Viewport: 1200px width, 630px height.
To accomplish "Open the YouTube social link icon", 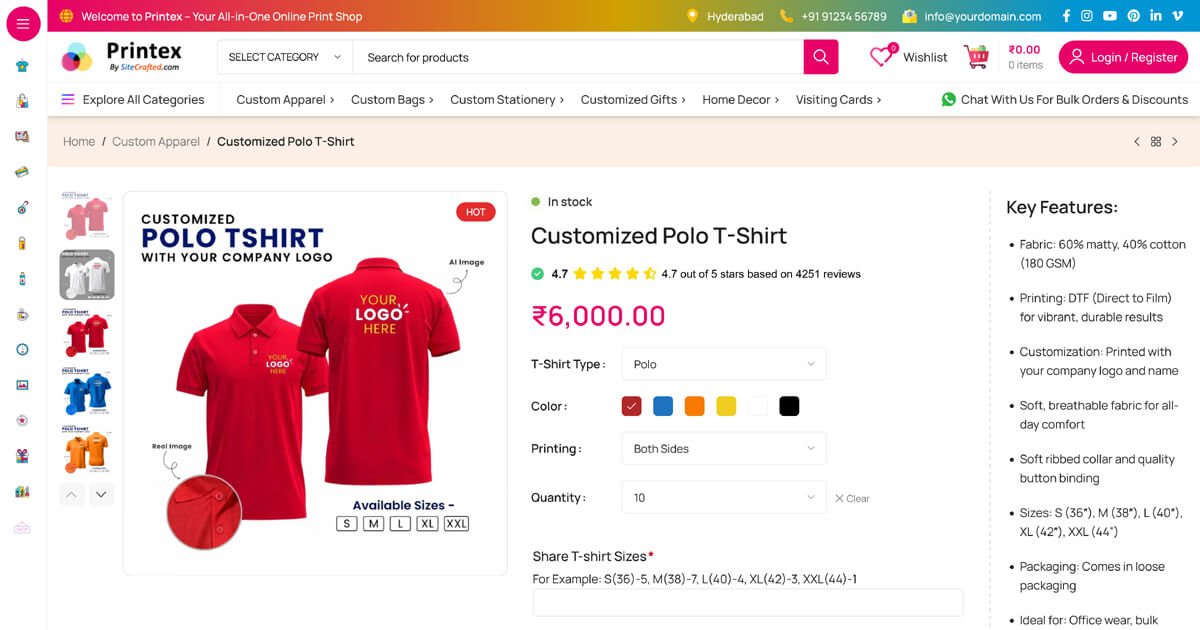I will click(1110, 16).
